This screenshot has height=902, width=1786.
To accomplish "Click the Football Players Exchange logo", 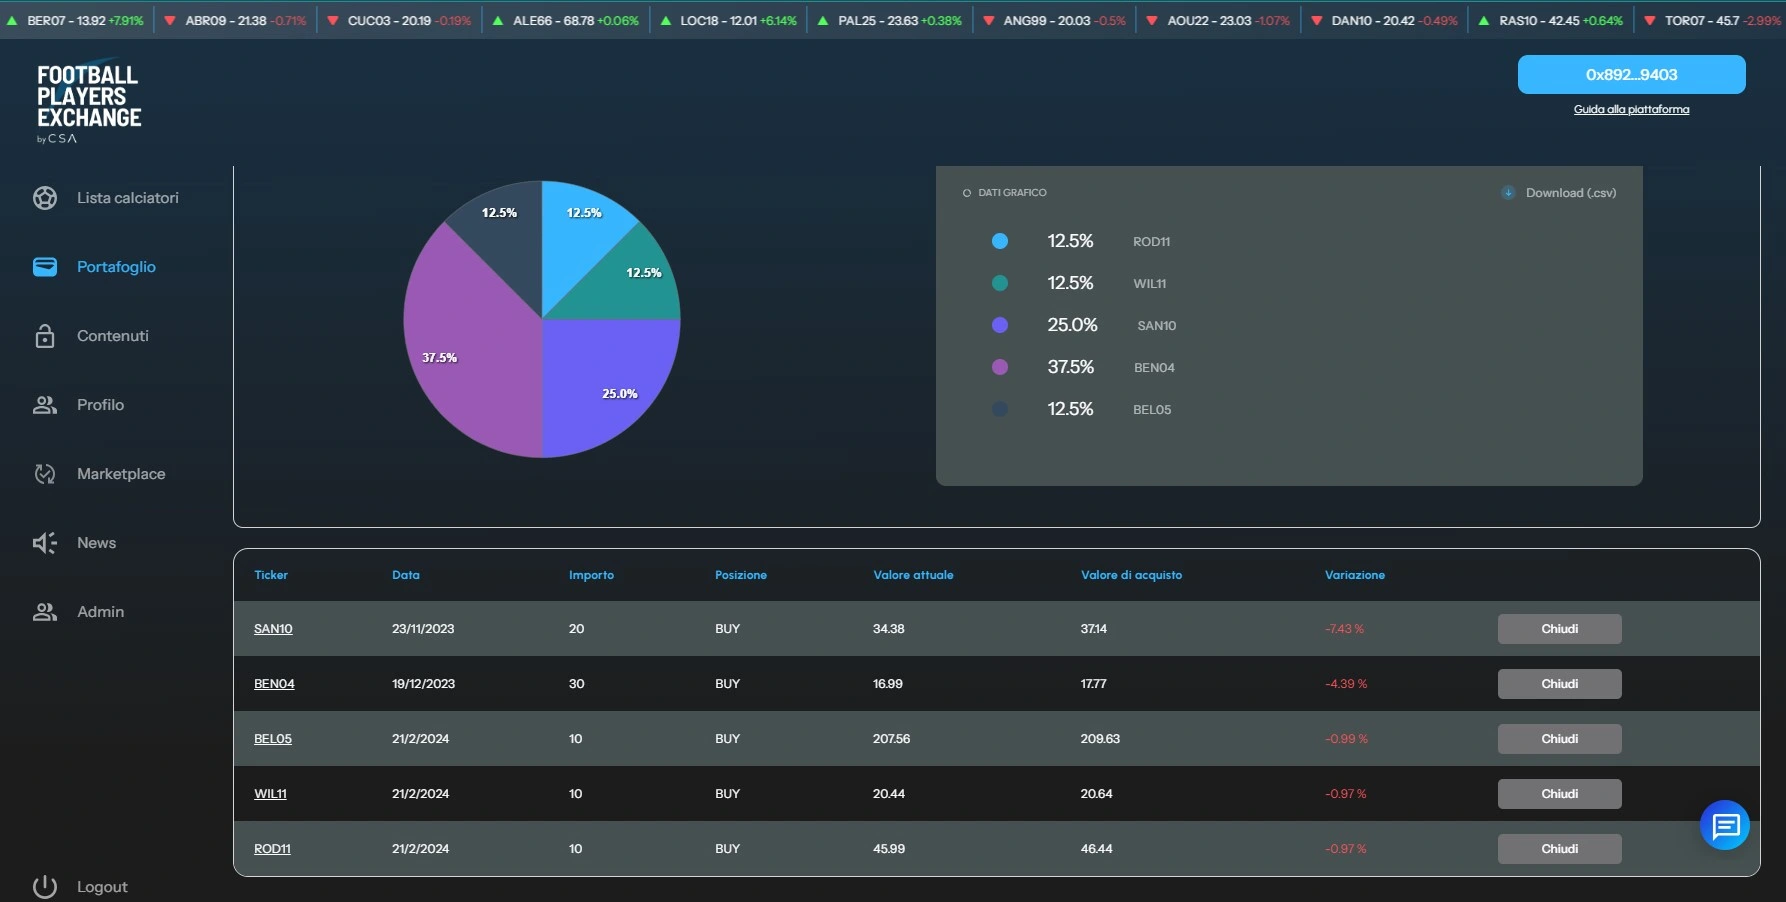I will (x=88, y=103).
